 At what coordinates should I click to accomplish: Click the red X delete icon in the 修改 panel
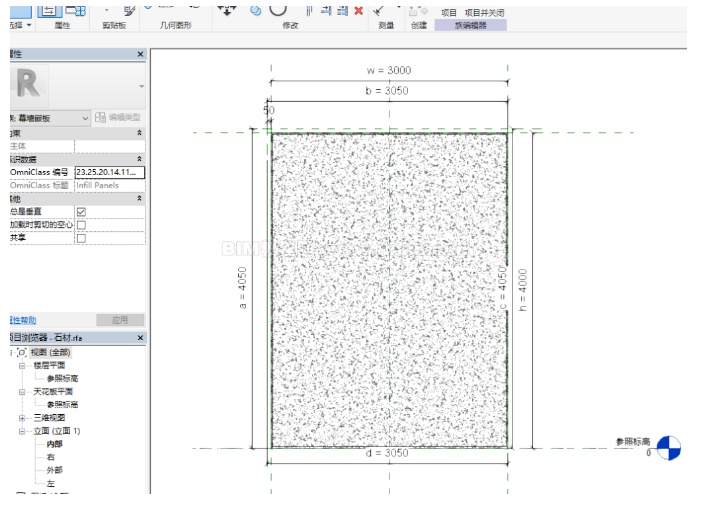[x=358, y=11]
